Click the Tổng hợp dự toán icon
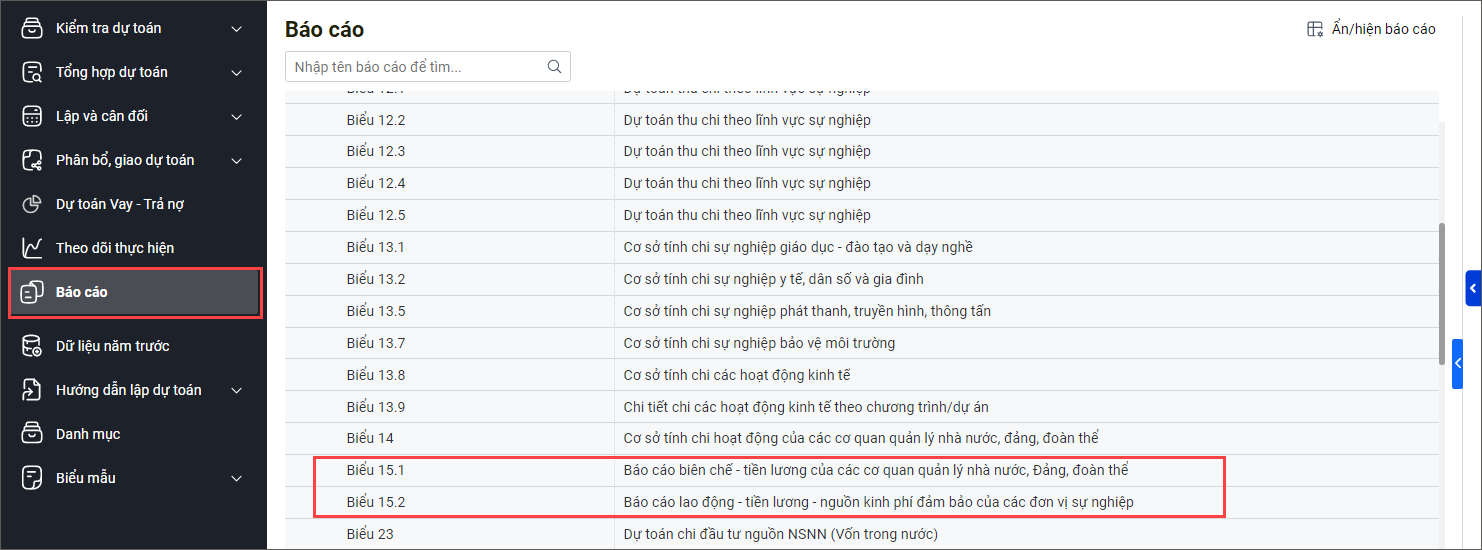The width and height of the screenshot is (1482, 550). pos(33,72)
